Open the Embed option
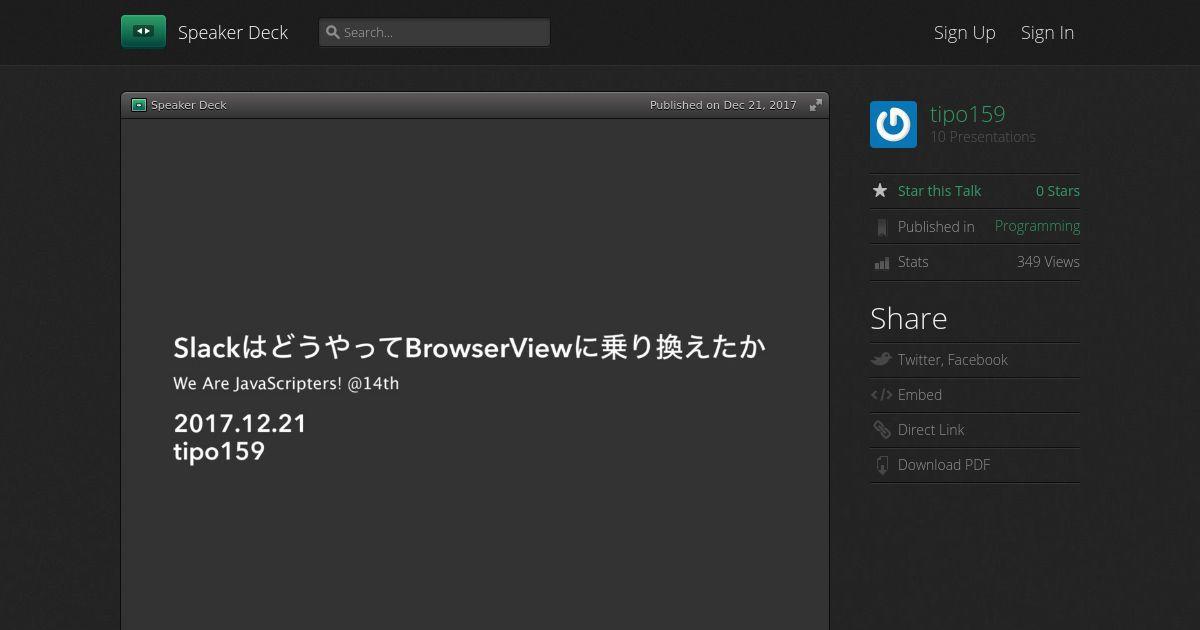This screenshot has height=630, width=1200. pos(920,395)
